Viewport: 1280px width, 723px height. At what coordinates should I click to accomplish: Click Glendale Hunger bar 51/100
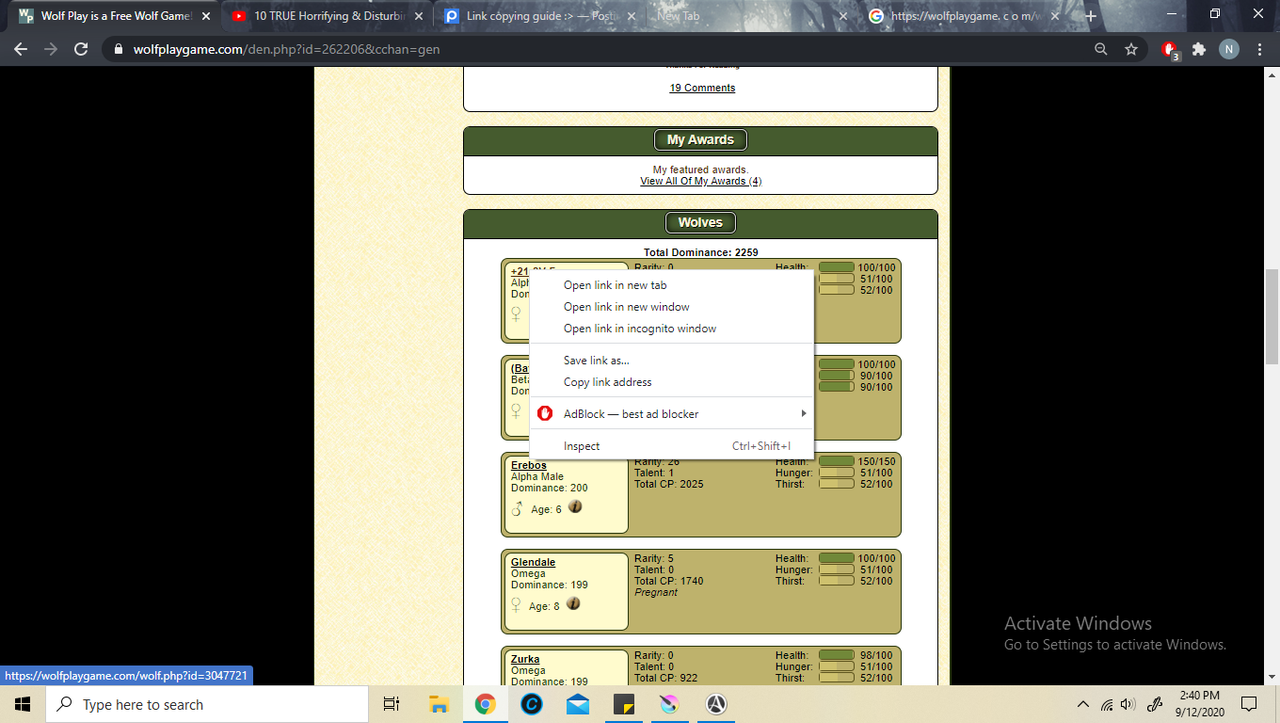click(837, 570)
